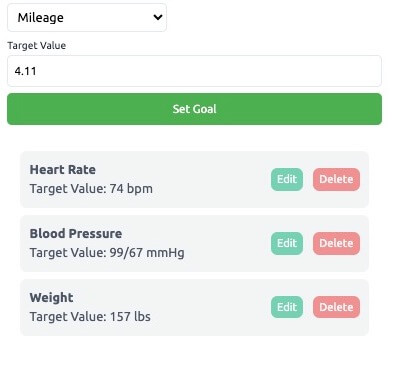Focus the Target Value input field
Screen dimensions: 397x367
194,71
